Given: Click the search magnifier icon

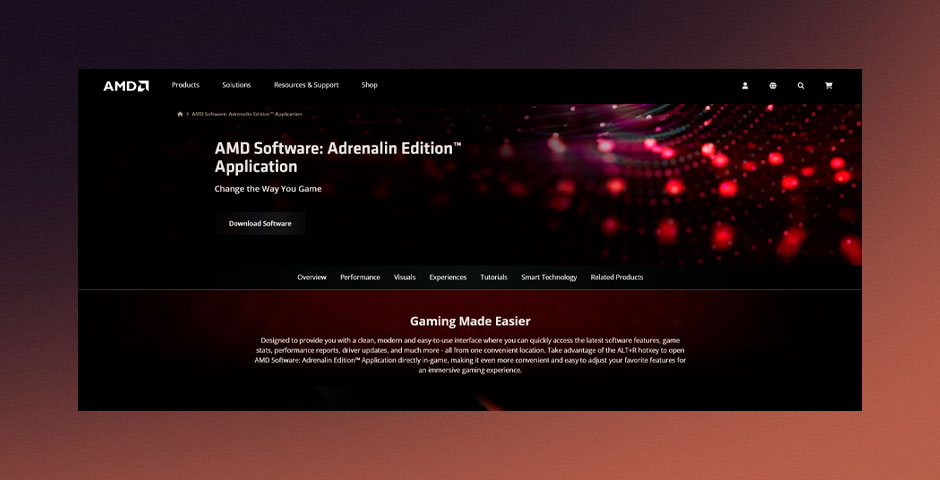Looking at the screenshot, I should pos(801,86).
